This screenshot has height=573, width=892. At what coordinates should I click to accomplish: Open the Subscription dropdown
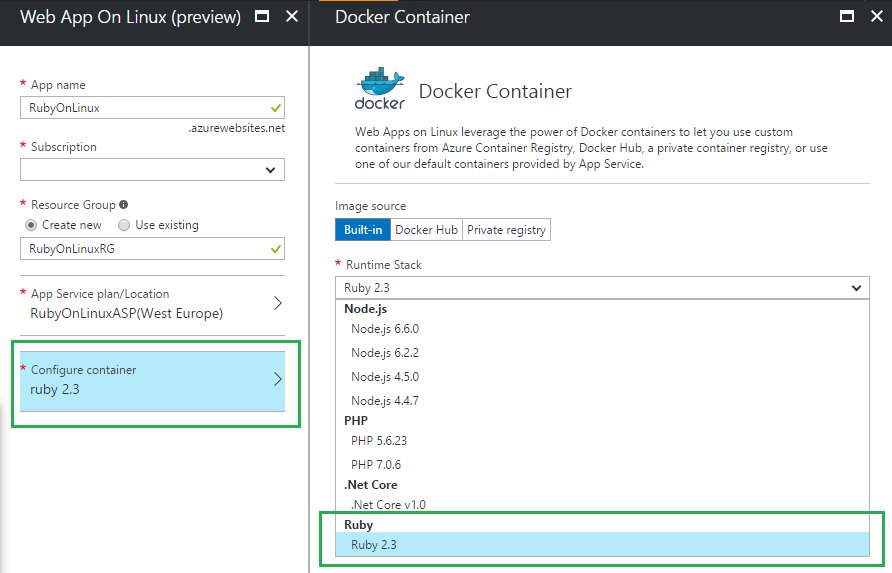[x=152, y=170]
